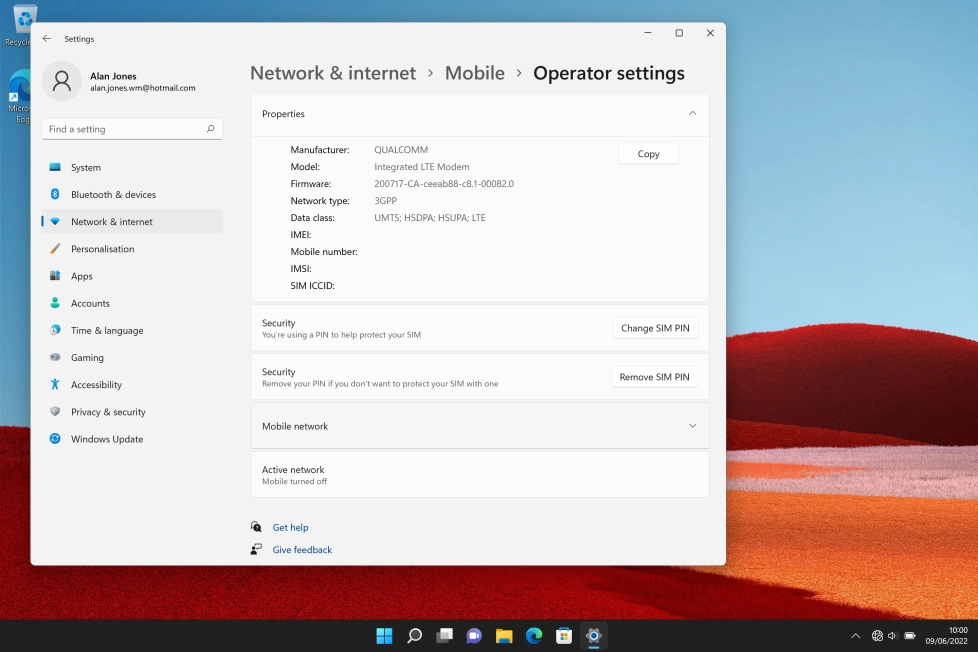Expand the Mobile network section
The height and width of the screenshot is (652, 978).
[x=692, y=426]
